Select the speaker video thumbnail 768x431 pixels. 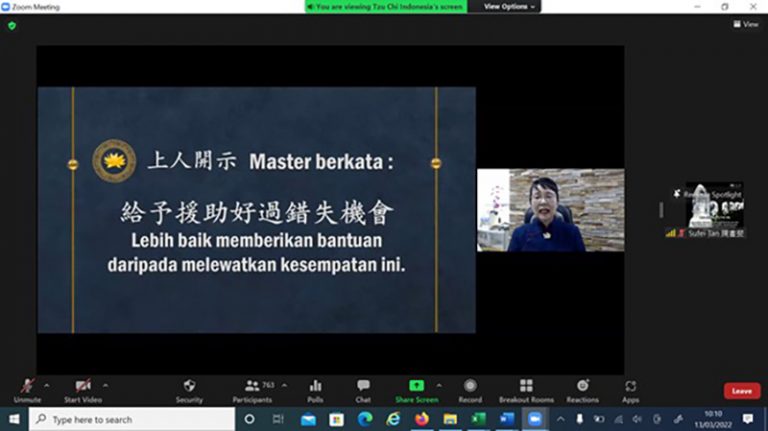coord(550,210)
